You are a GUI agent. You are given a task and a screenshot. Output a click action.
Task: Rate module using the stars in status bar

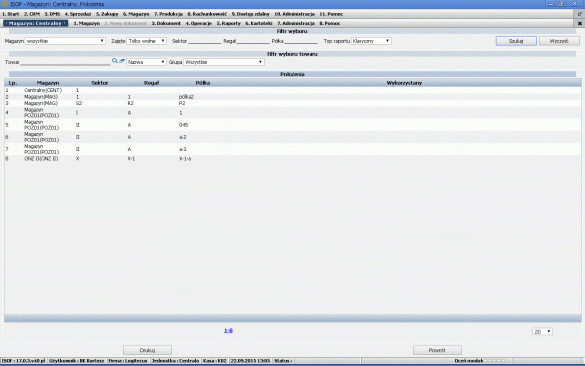click(x=495, y=360)
